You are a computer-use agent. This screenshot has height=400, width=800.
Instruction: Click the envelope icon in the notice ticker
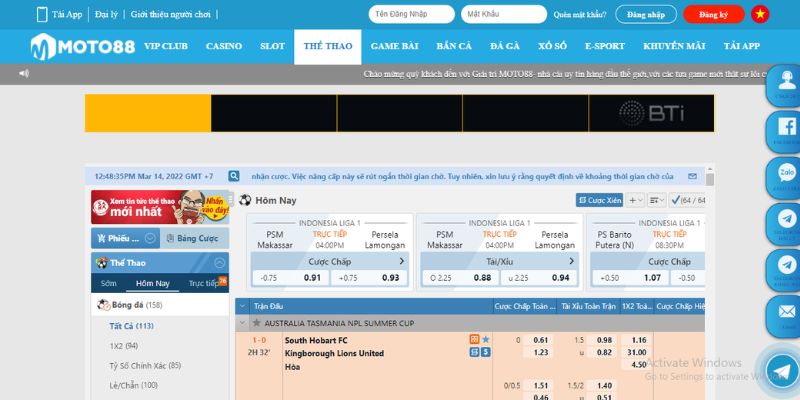692,176
